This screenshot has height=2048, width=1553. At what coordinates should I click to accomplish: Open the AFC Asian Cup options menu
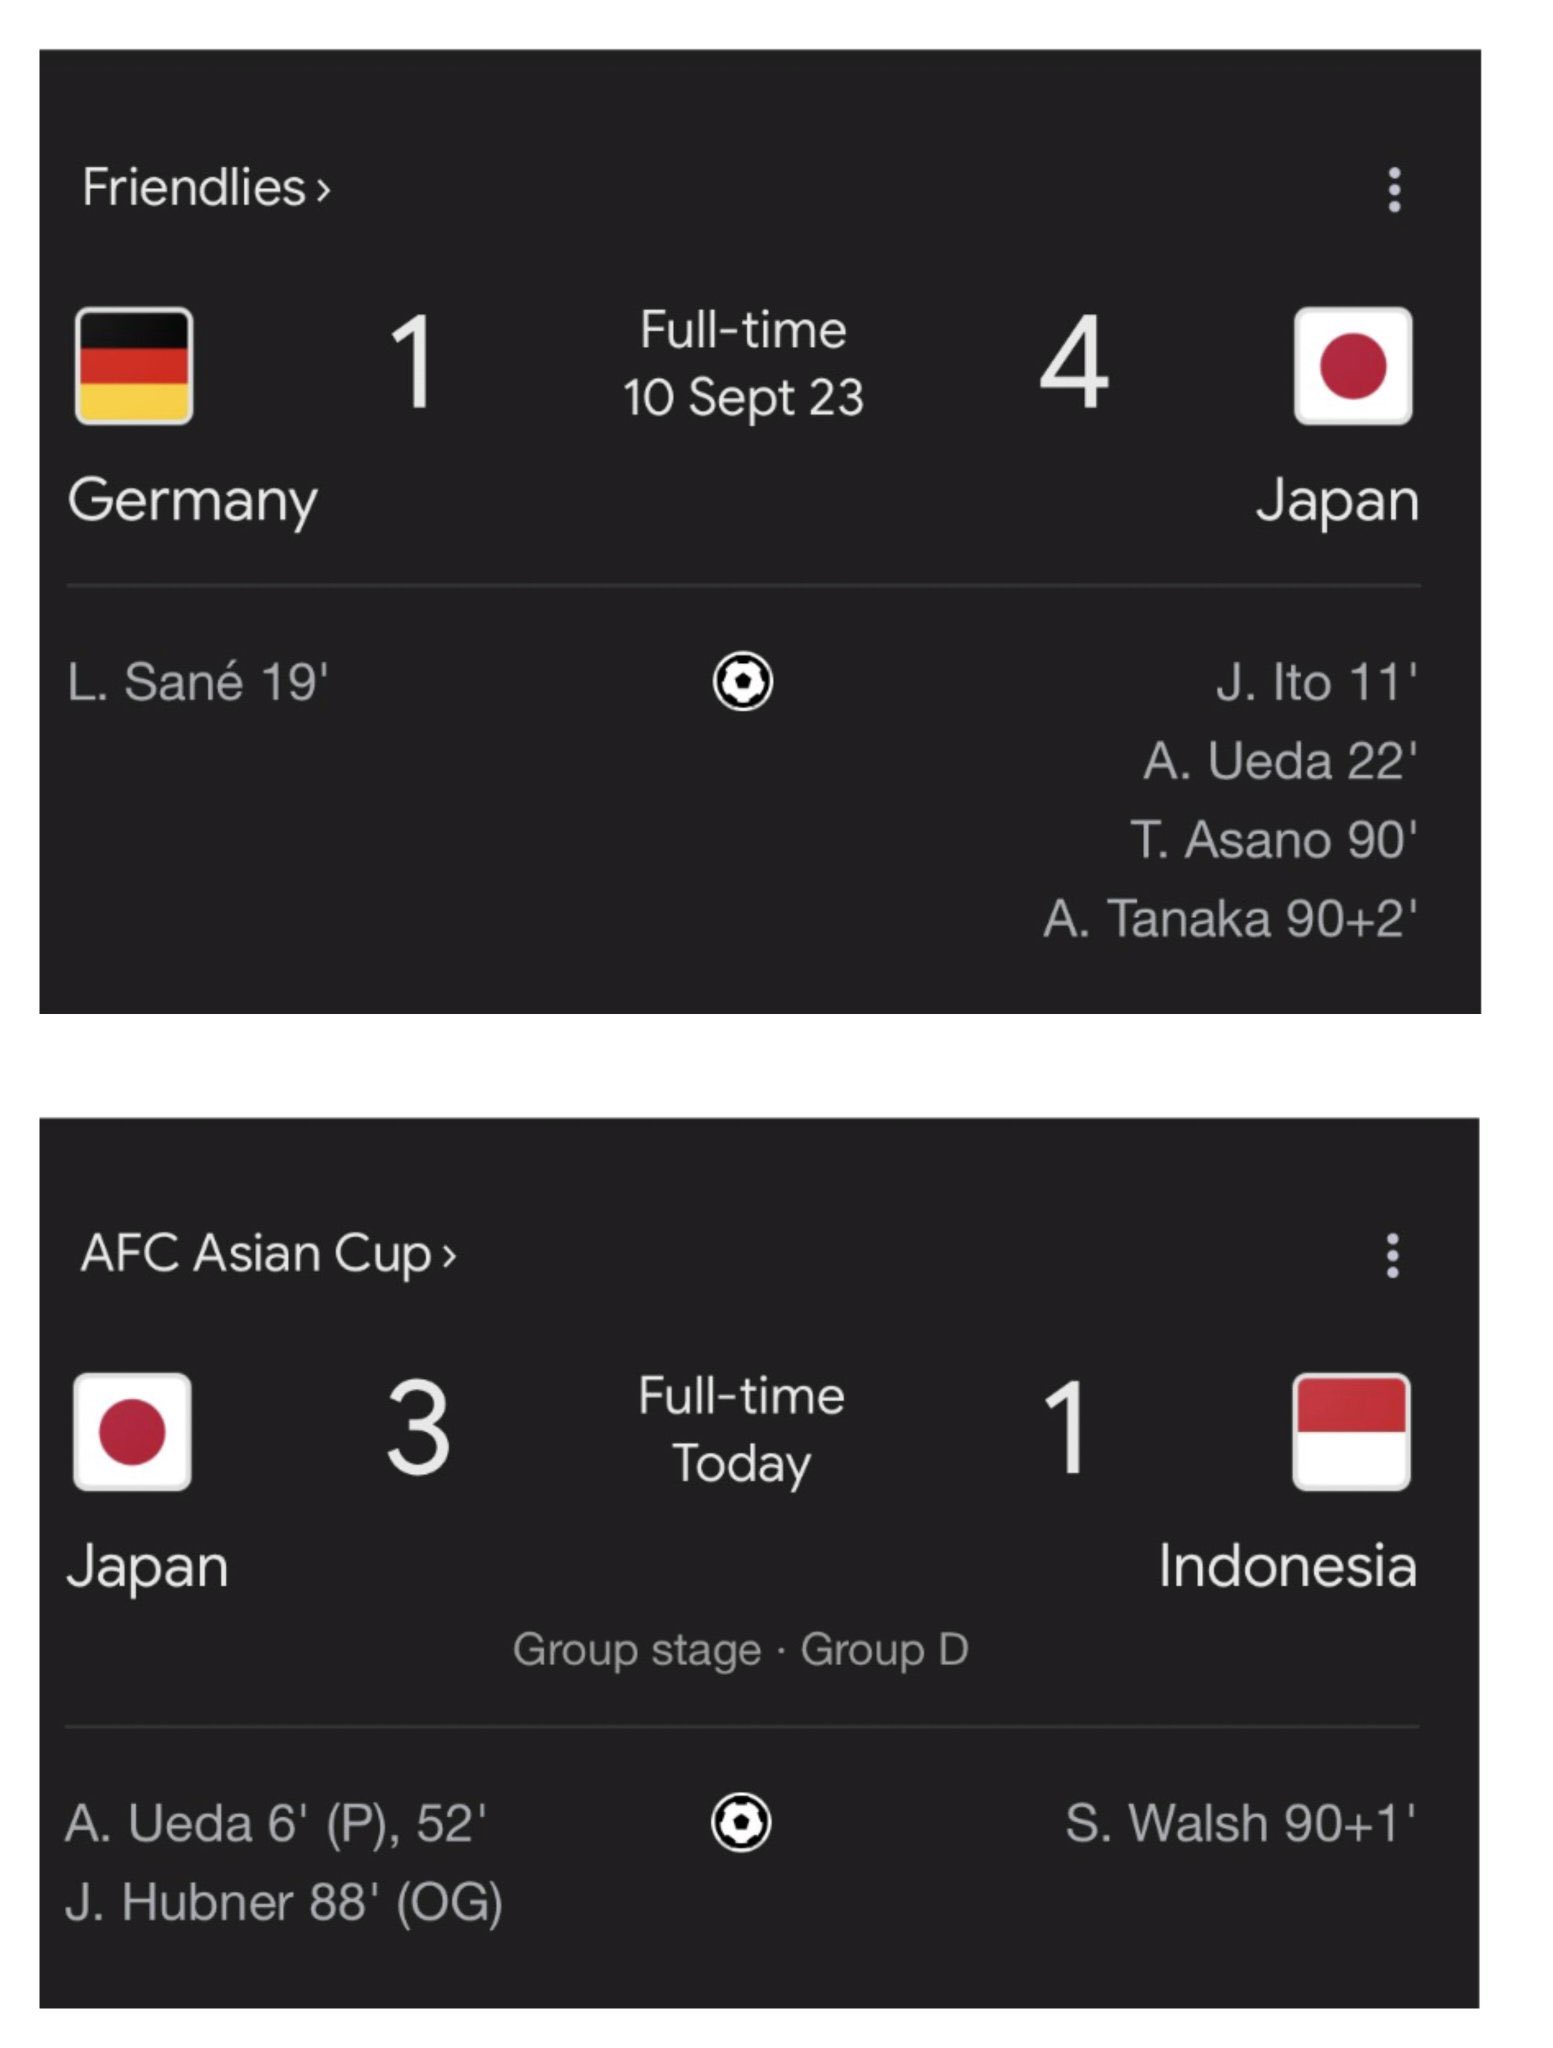click(x=1392, y=1255)
